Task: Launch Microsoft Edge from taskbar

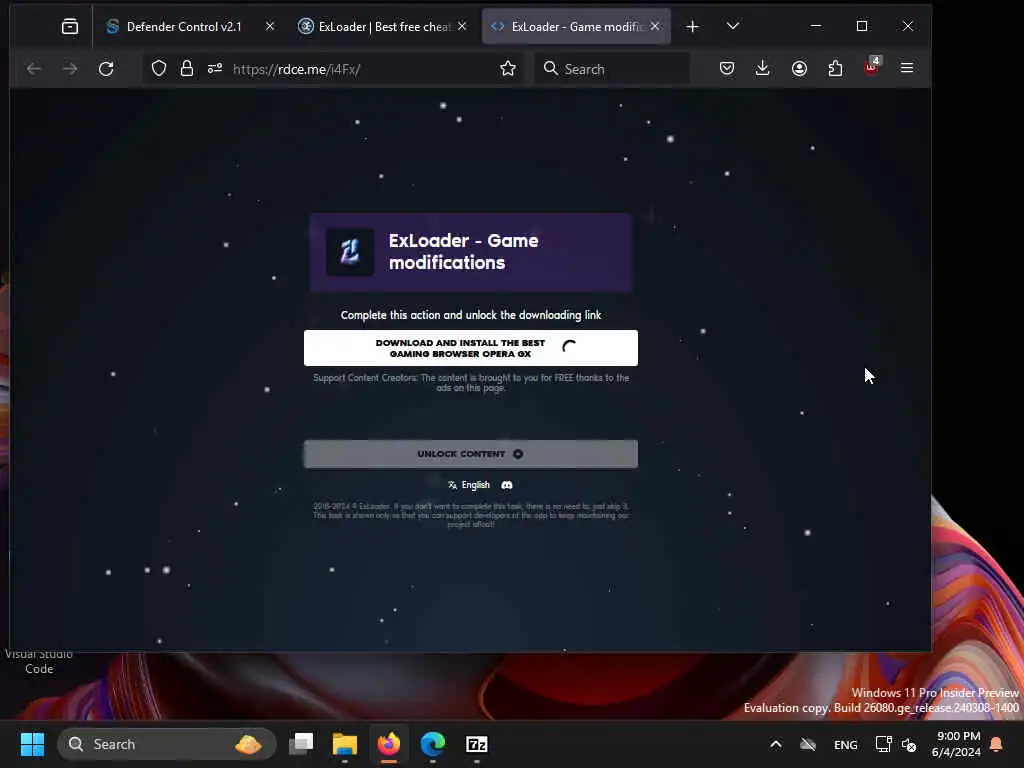Action: point(432,744)
